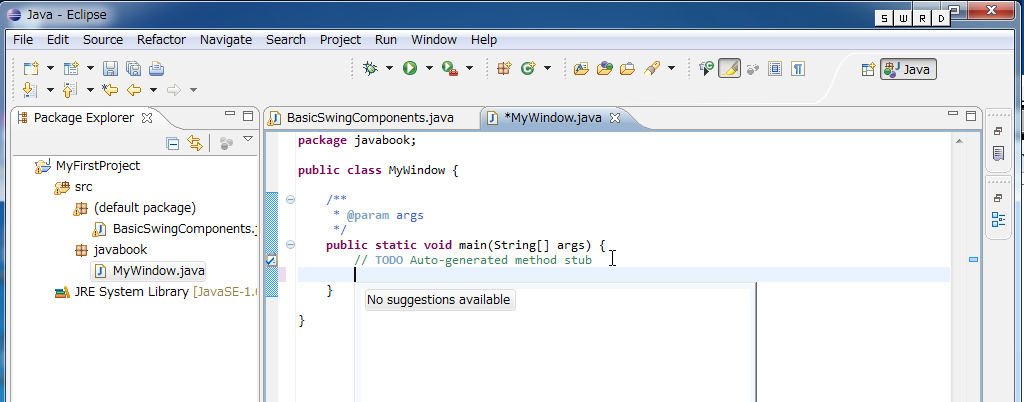Select the Java perspective button
Viewport: 1024px width, 402px height.
coord(908,69)
